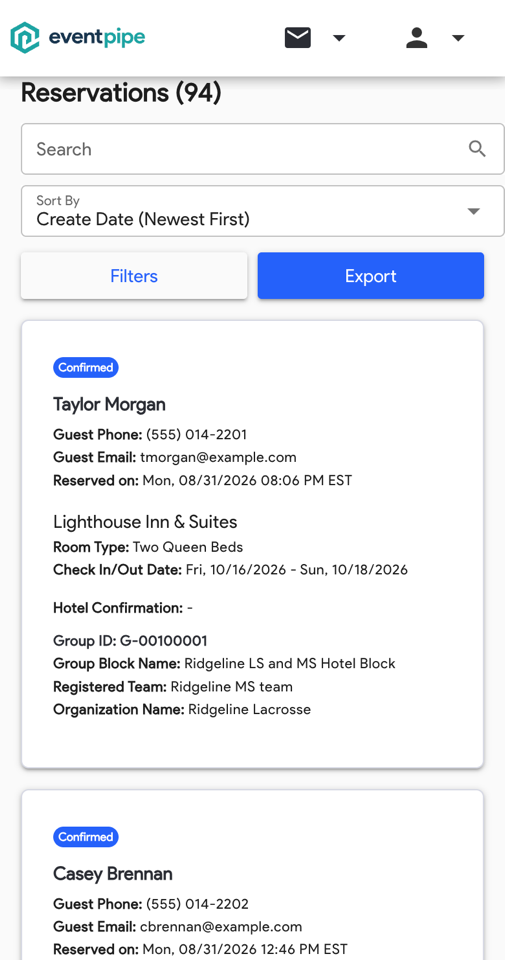Screen dimensions: 505x960
Task: Open the Casey Brennan guest name
Action: click(x=113, y=874)
